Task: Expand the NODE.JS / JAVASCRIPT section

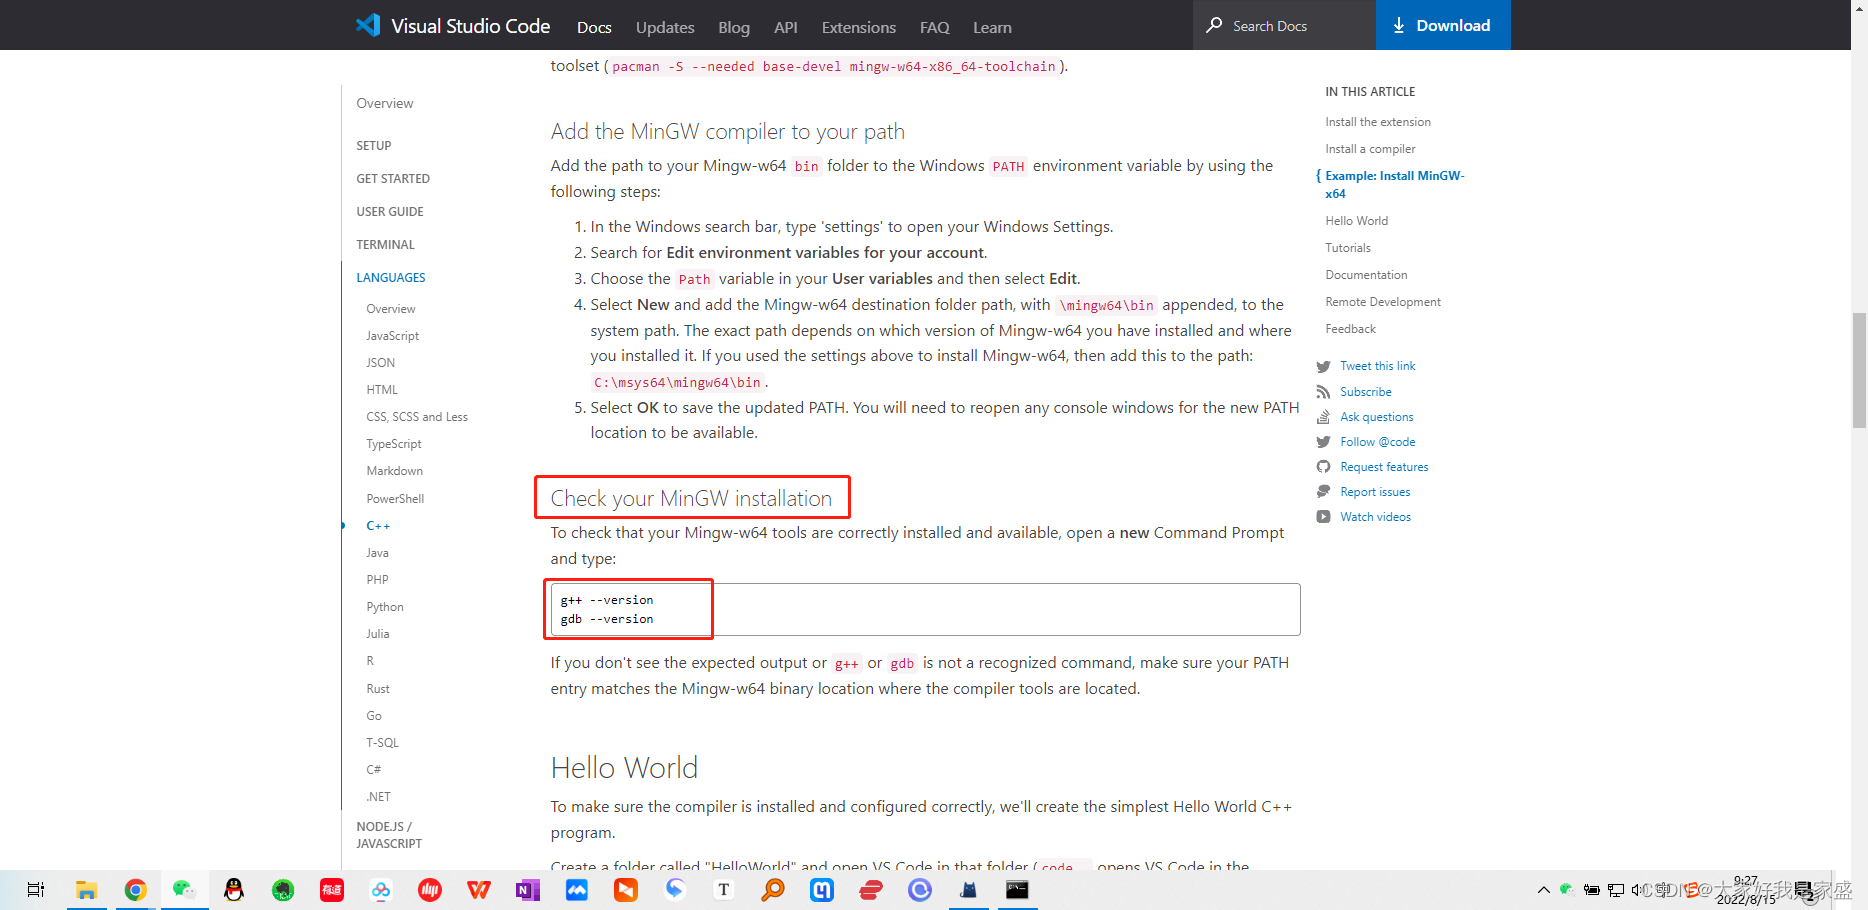Action: (x=389, y=835)
